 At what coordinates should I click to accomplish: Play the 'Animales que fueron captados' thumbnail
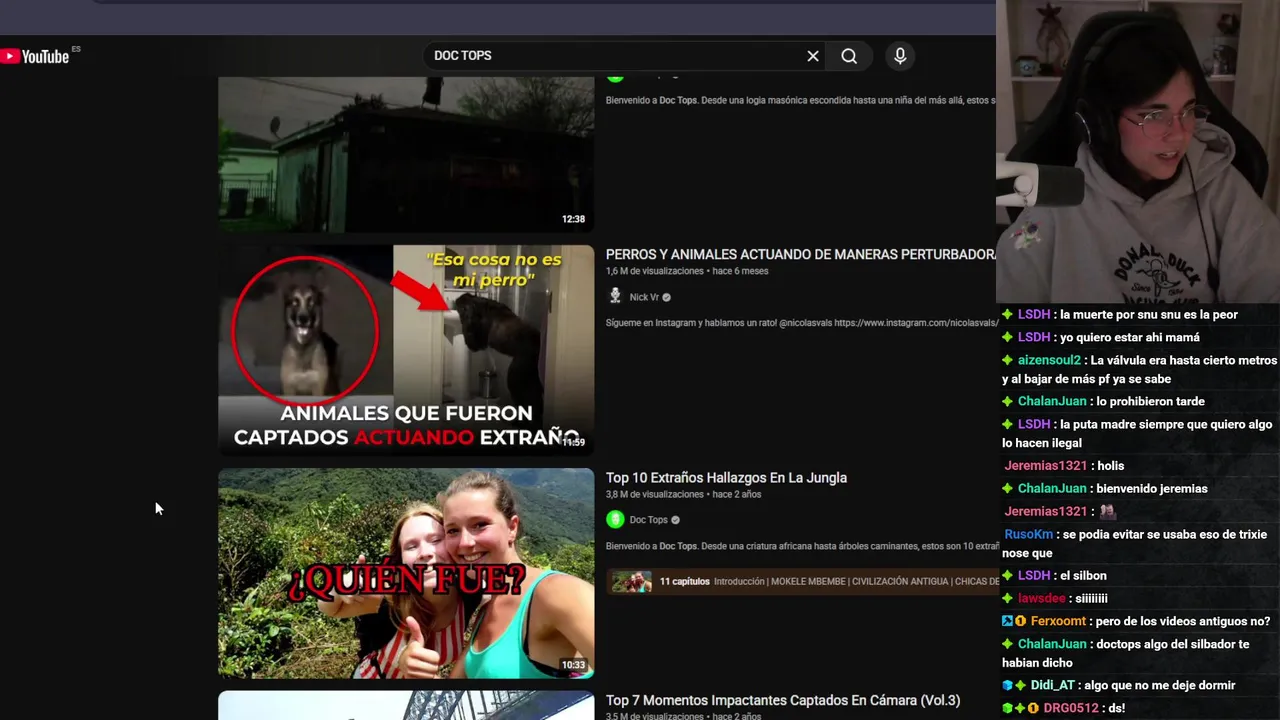[x=406, y=350]
